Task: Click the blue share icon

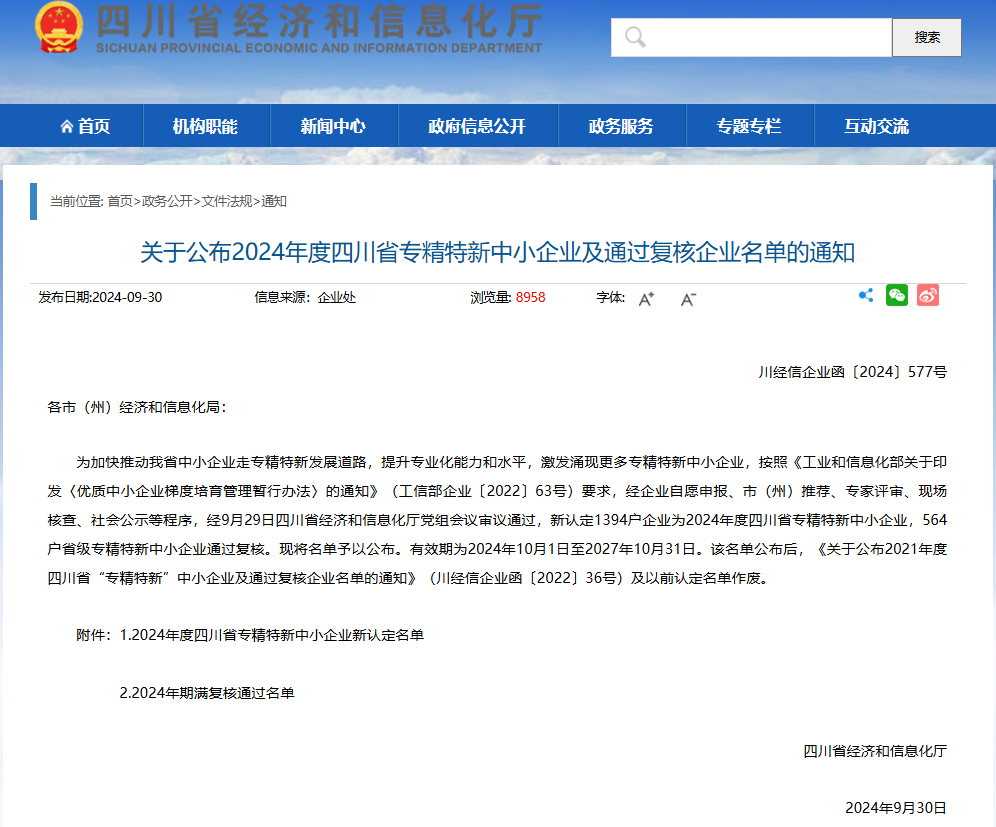Action: click(x=866, y=295)
